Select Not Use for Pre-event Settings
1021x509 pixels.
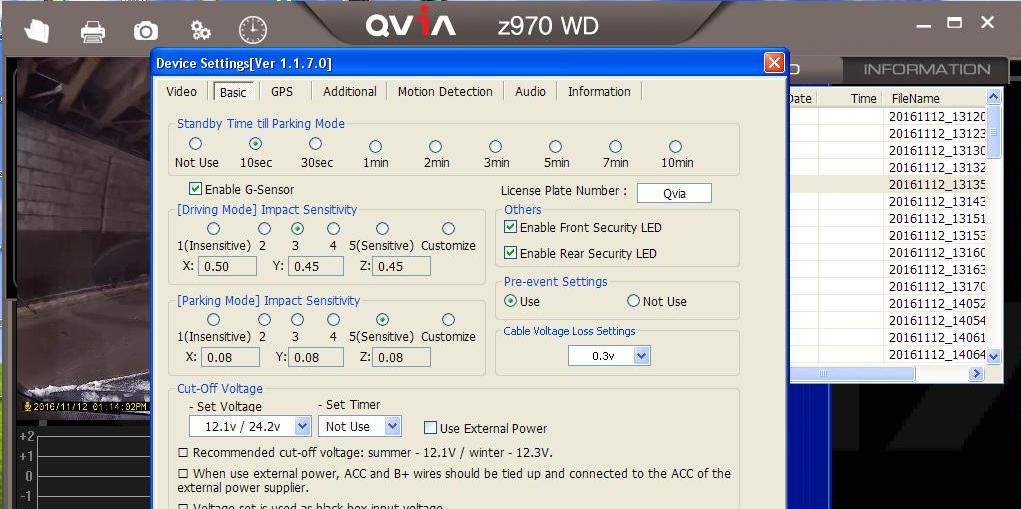pyautogui.click(x=634, y=301)
